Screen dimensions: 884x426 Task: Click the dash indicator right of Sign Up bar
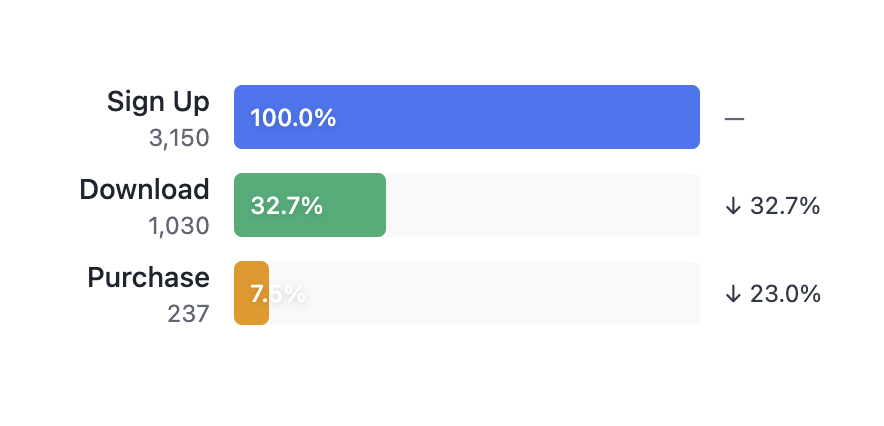pyautogui.click(x=734, y=118)
